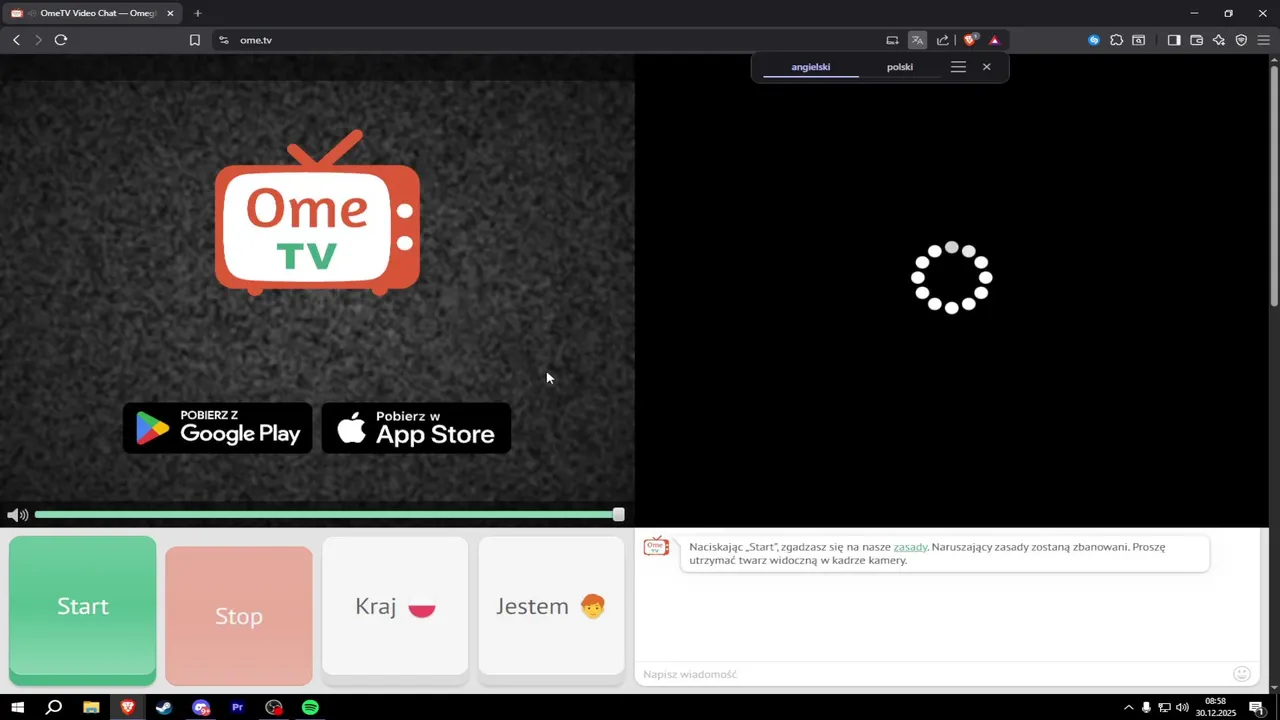Screen dimensions: 1280x720
Task: Open the emoji smiley picker
Action: (1242, 674)
